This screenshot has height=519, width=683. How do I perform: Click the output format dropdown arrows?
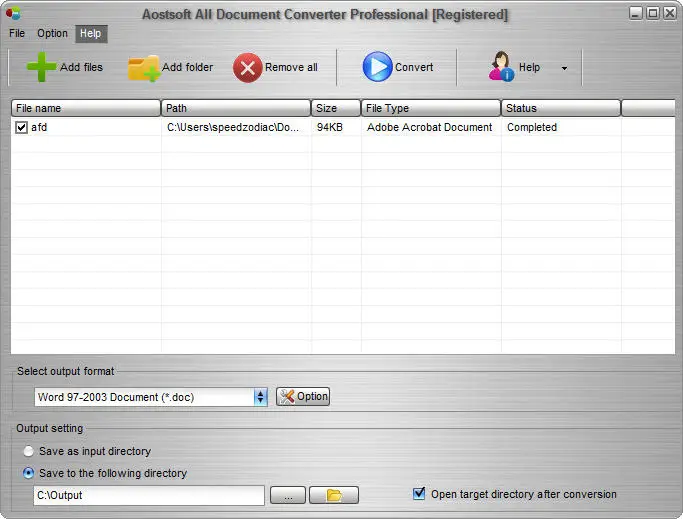click(260, 397)
